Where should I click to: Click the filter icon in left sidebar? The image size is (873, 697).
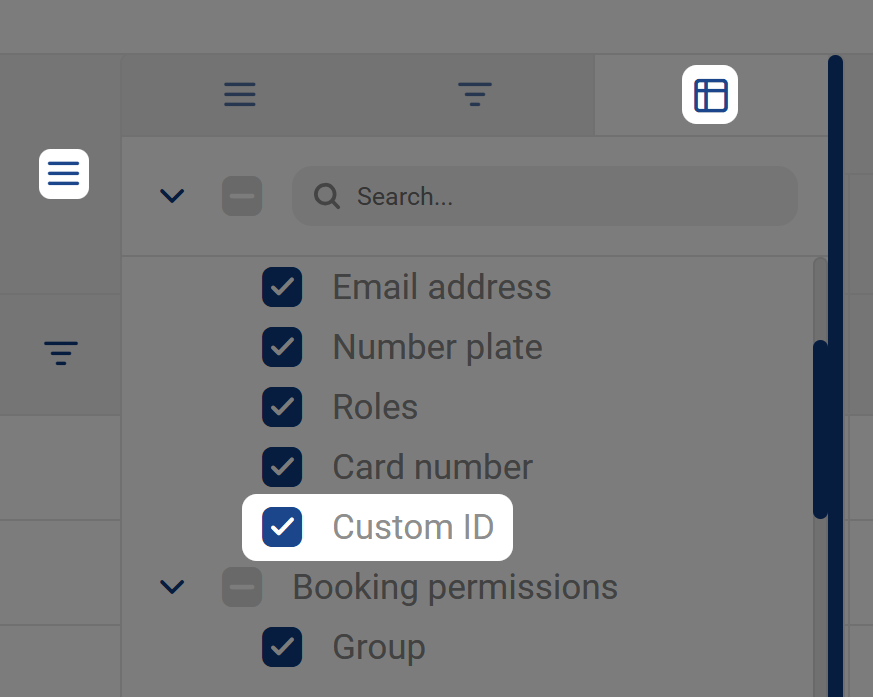tap(61, 353)
